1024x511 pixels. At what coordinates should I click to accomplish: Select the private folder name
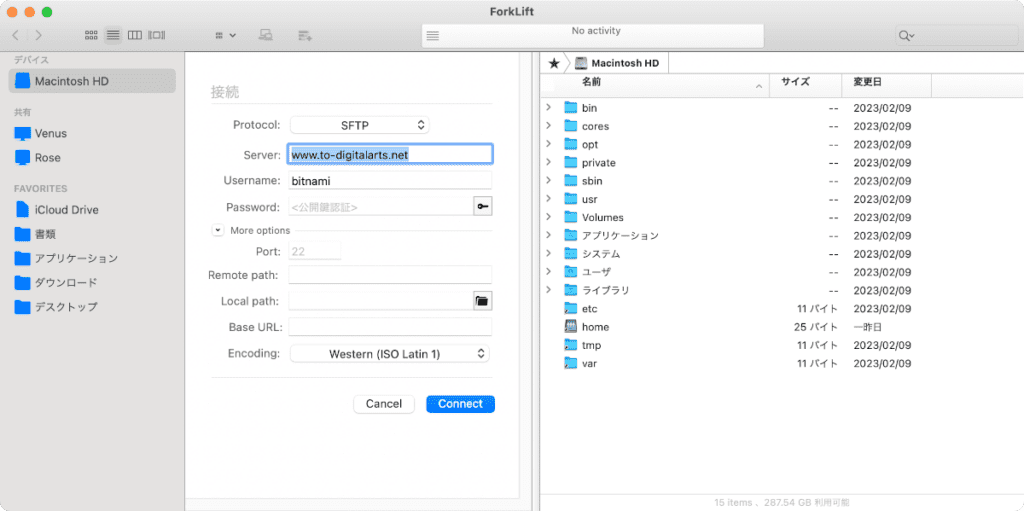pos(599,163)
